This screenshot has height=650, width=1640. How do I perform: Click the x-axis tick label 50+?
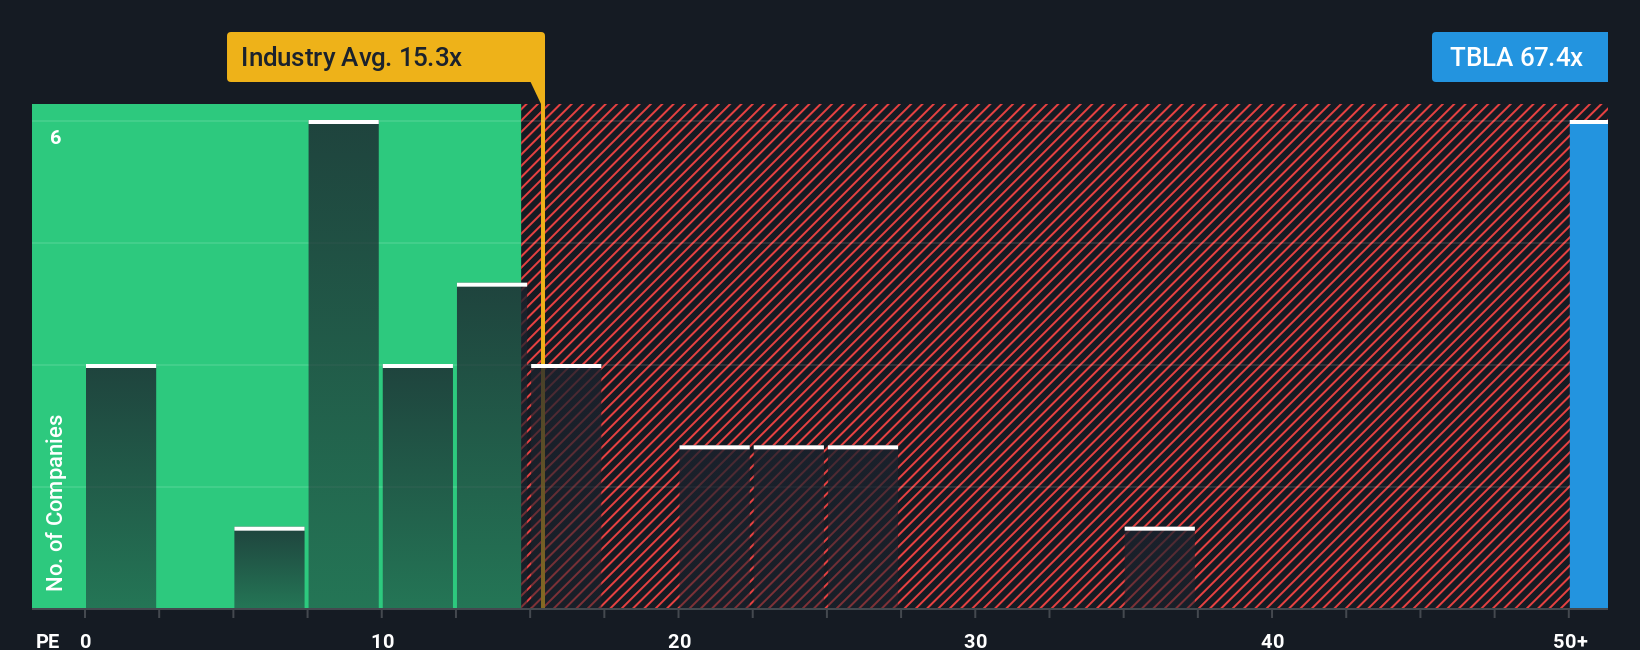coord(1570,641)
